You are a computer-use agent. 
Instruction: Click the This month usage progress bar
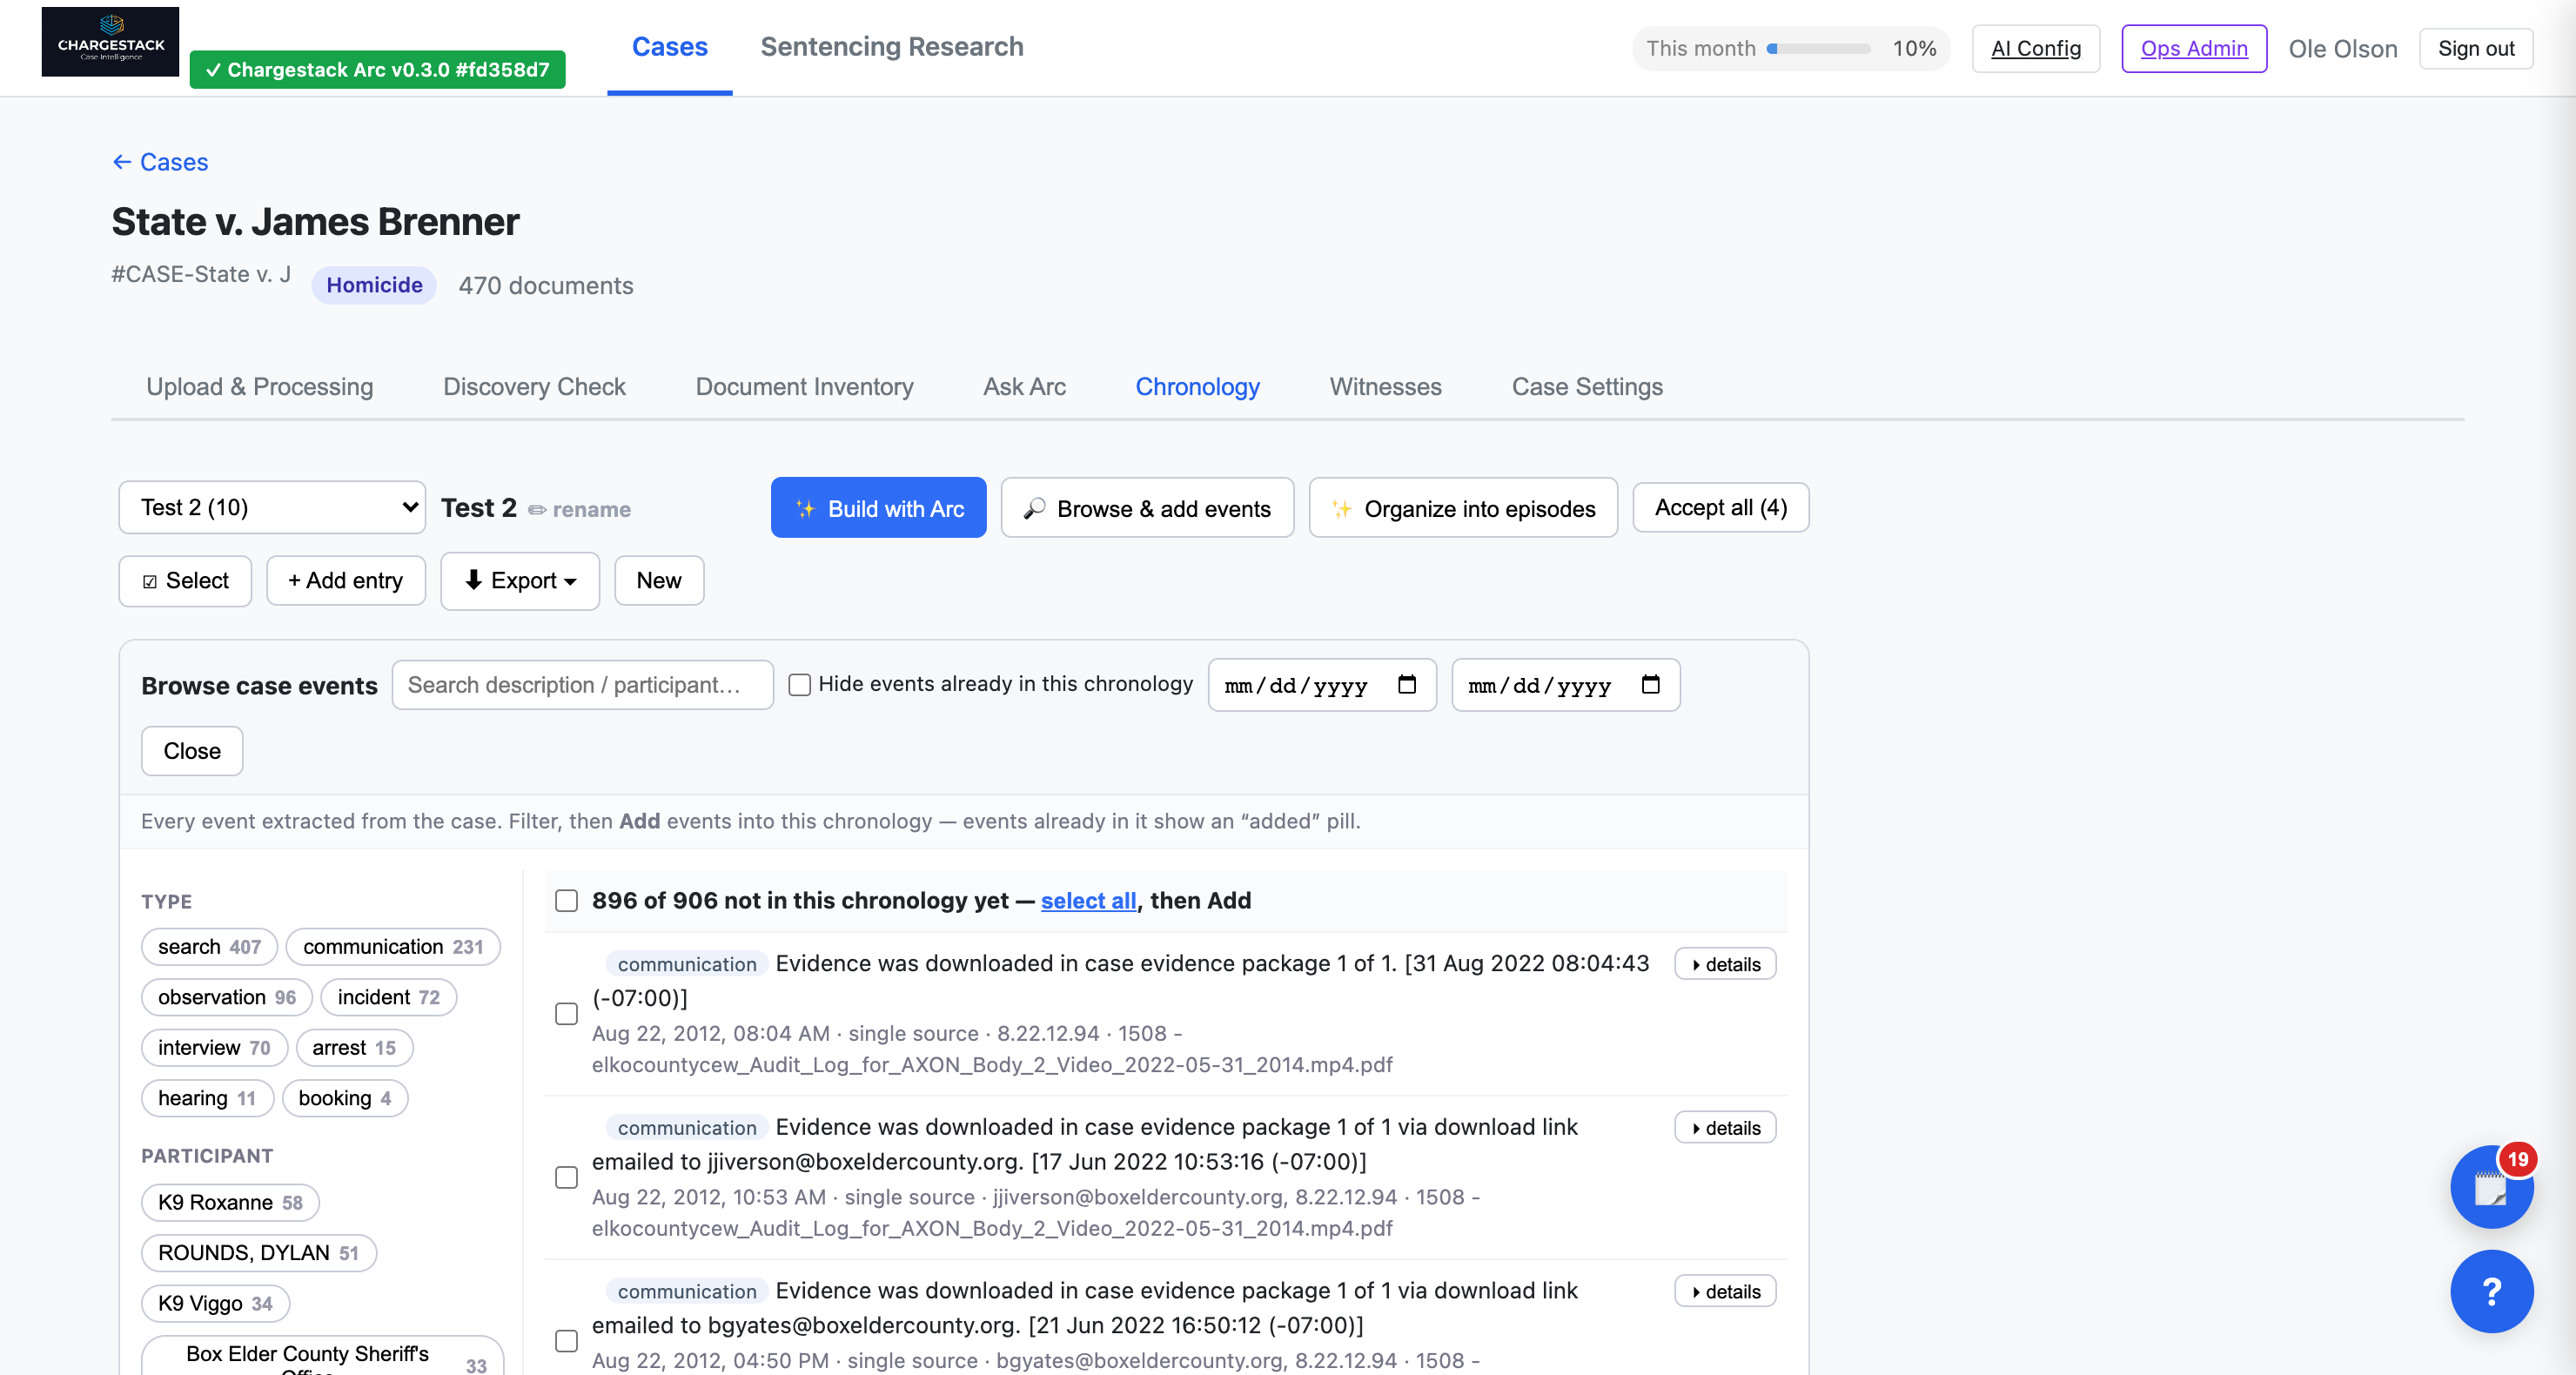[1818, 48]
